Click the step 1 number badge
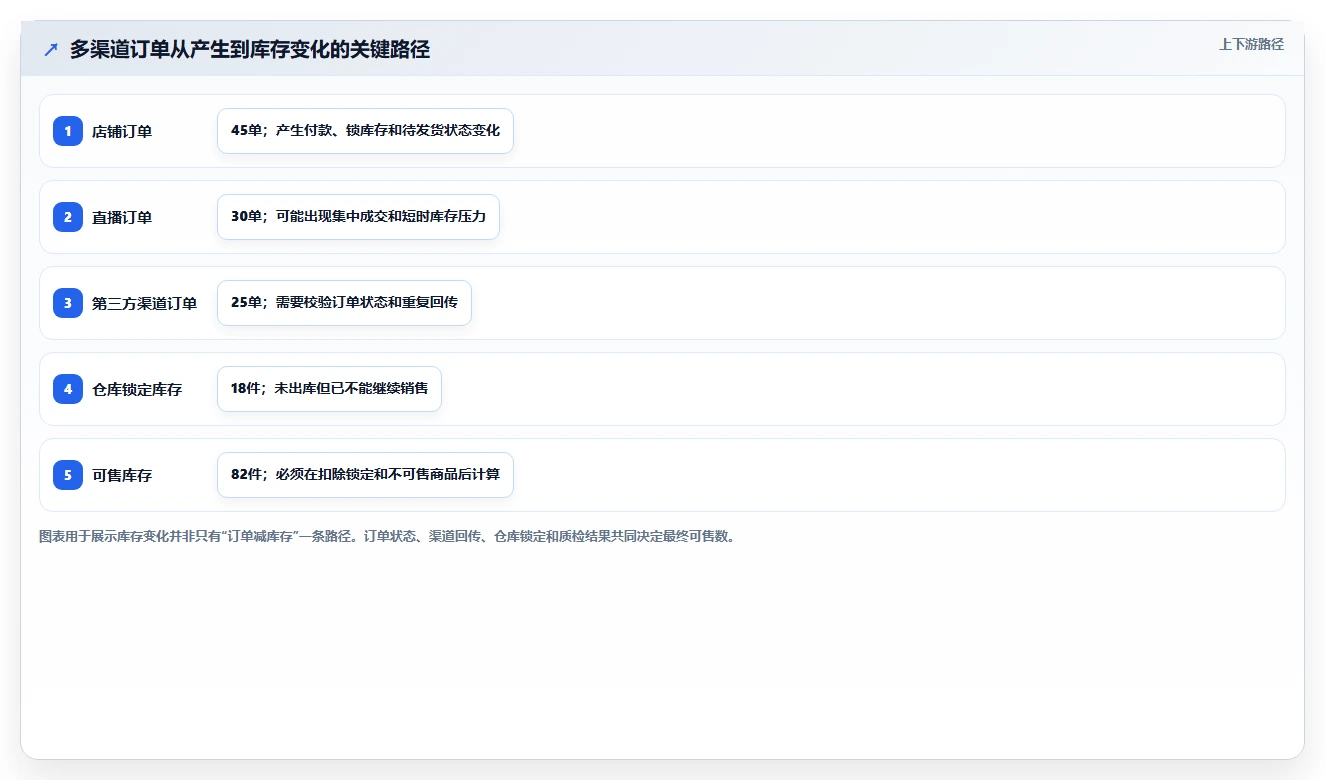Image resolution: width=1325 pixels, height=780 pixels. pyautogui.click(x=68, y=131)
